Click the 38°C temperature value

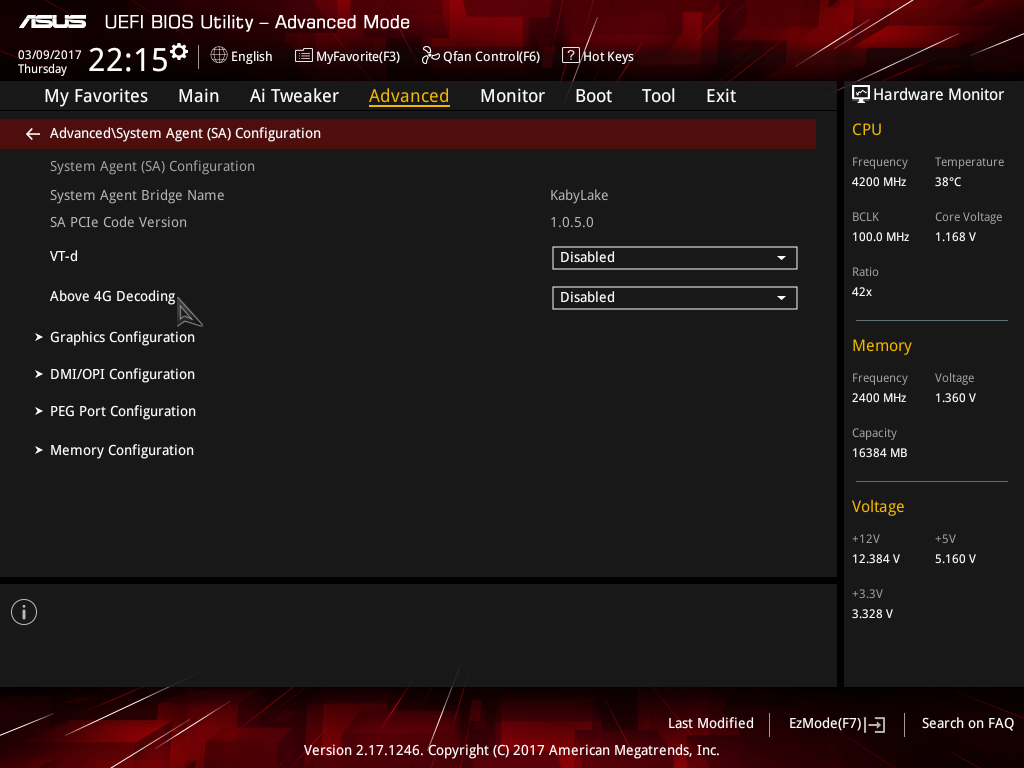click(948, 182)
